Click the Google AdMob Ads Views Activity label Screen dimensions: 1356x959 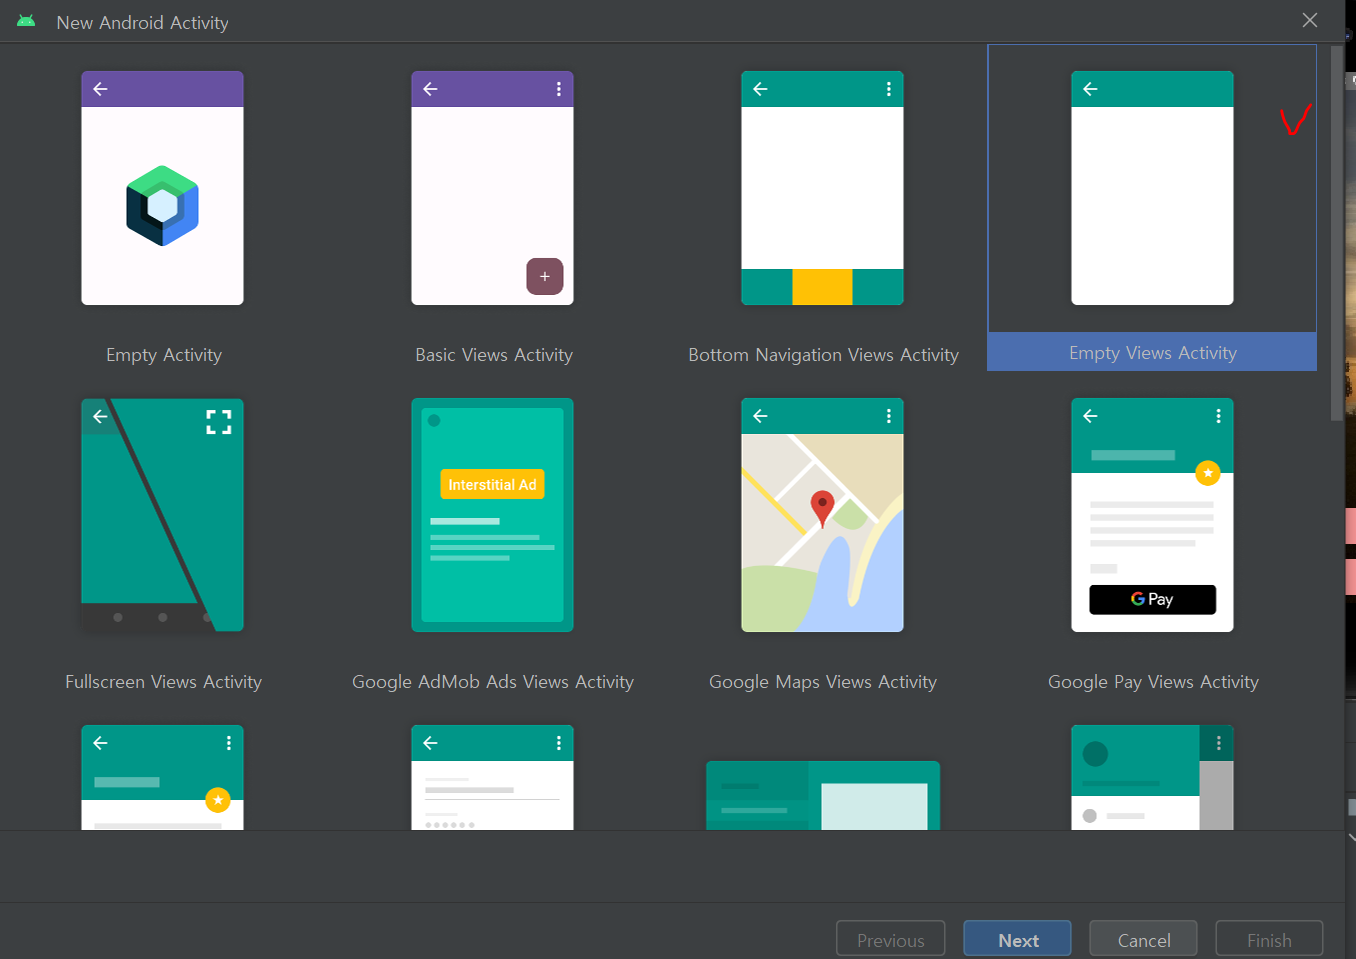pos(493,682)
